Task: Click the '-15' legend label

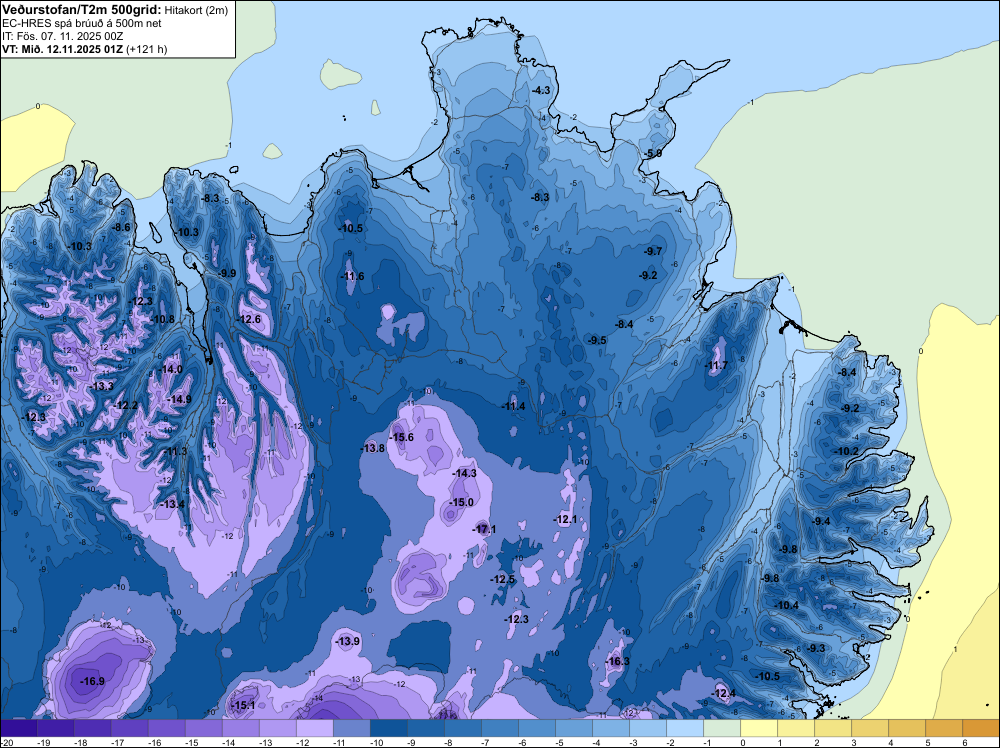Action: point(191,742)
